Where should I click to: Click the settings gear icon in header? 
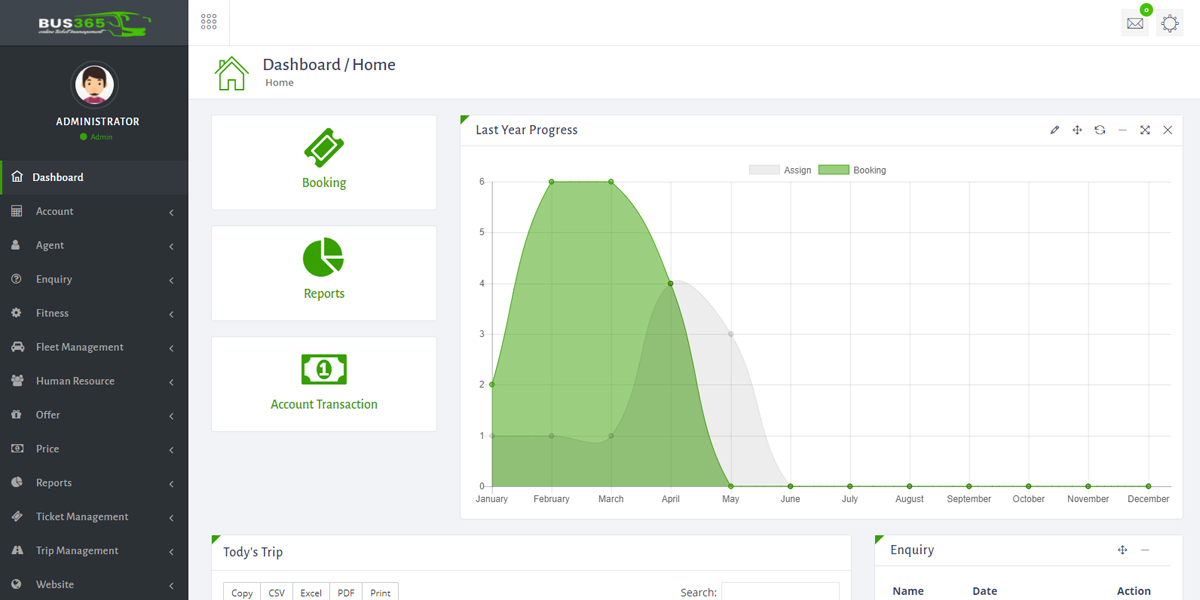1169,23
